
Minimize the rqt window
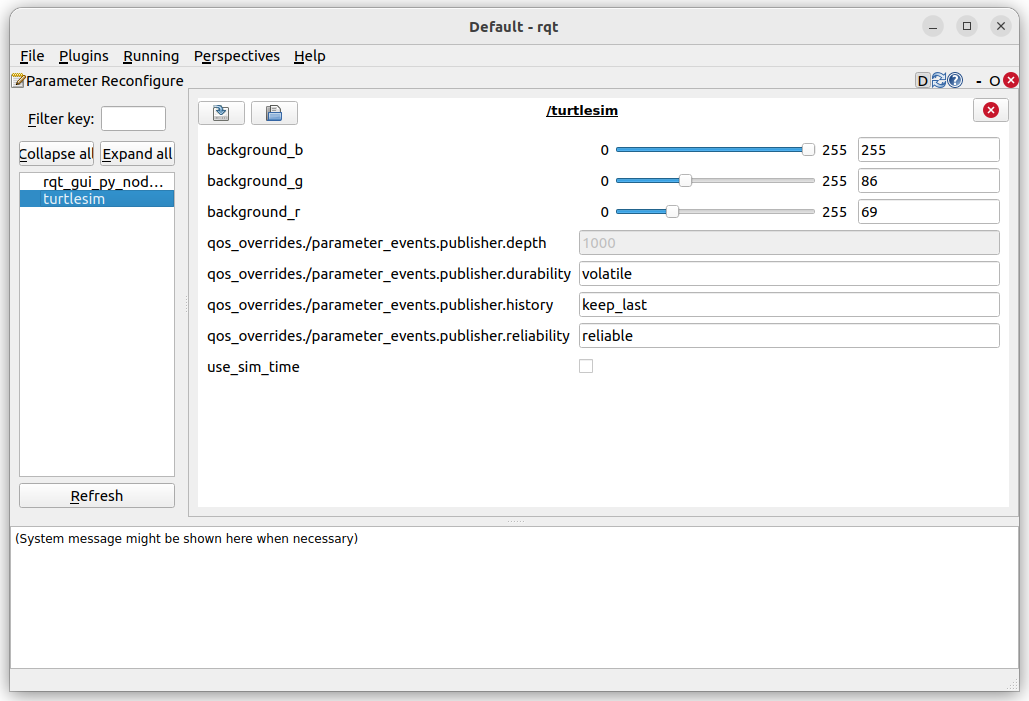933,26
